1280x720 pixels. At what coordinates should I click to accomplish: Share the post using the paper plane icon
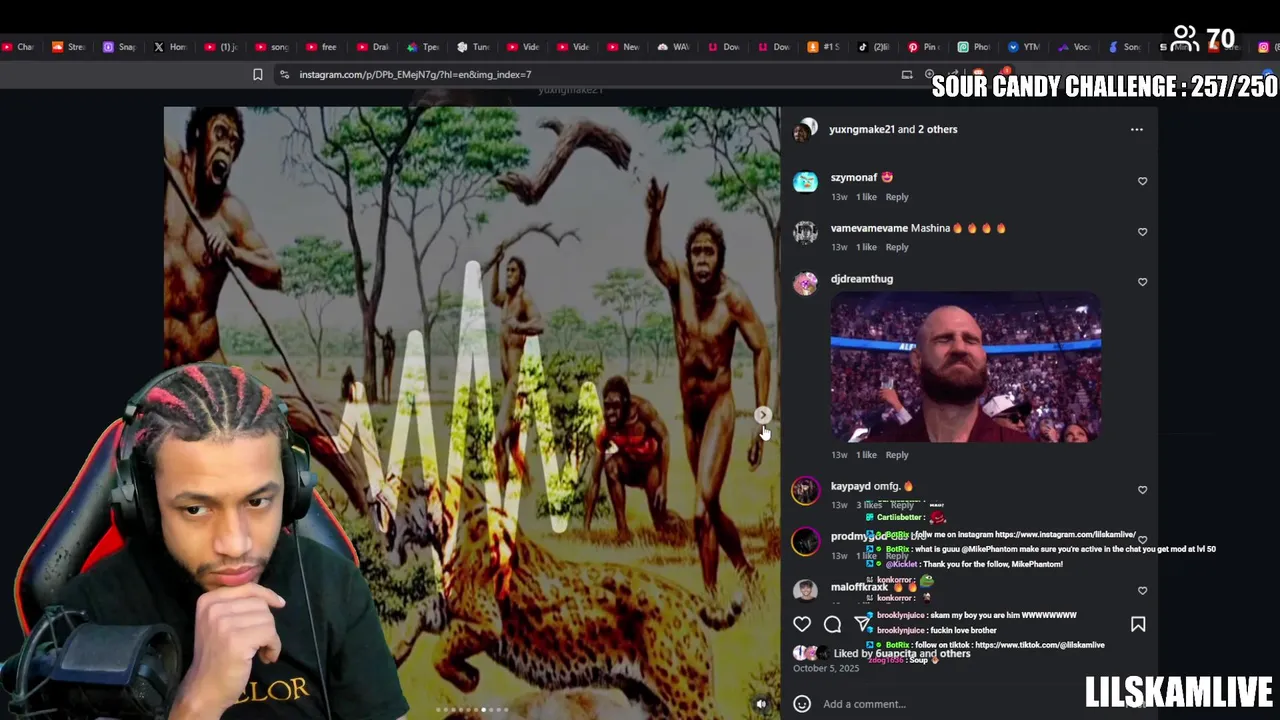tap(862, 624)
